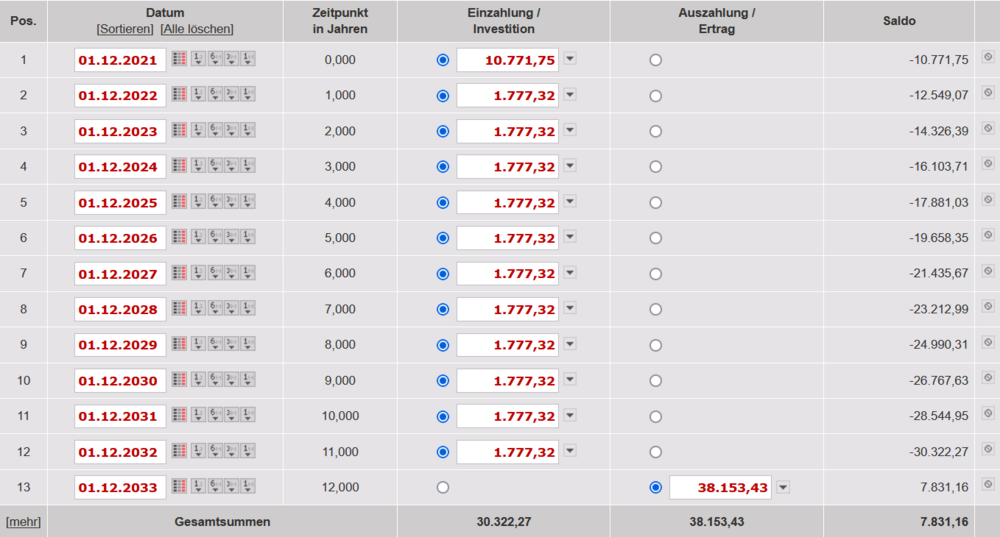The width and height of the screenshot is (1000, 537).
Task: Click the amount field in row 11
Action: [x=507, y=416]
